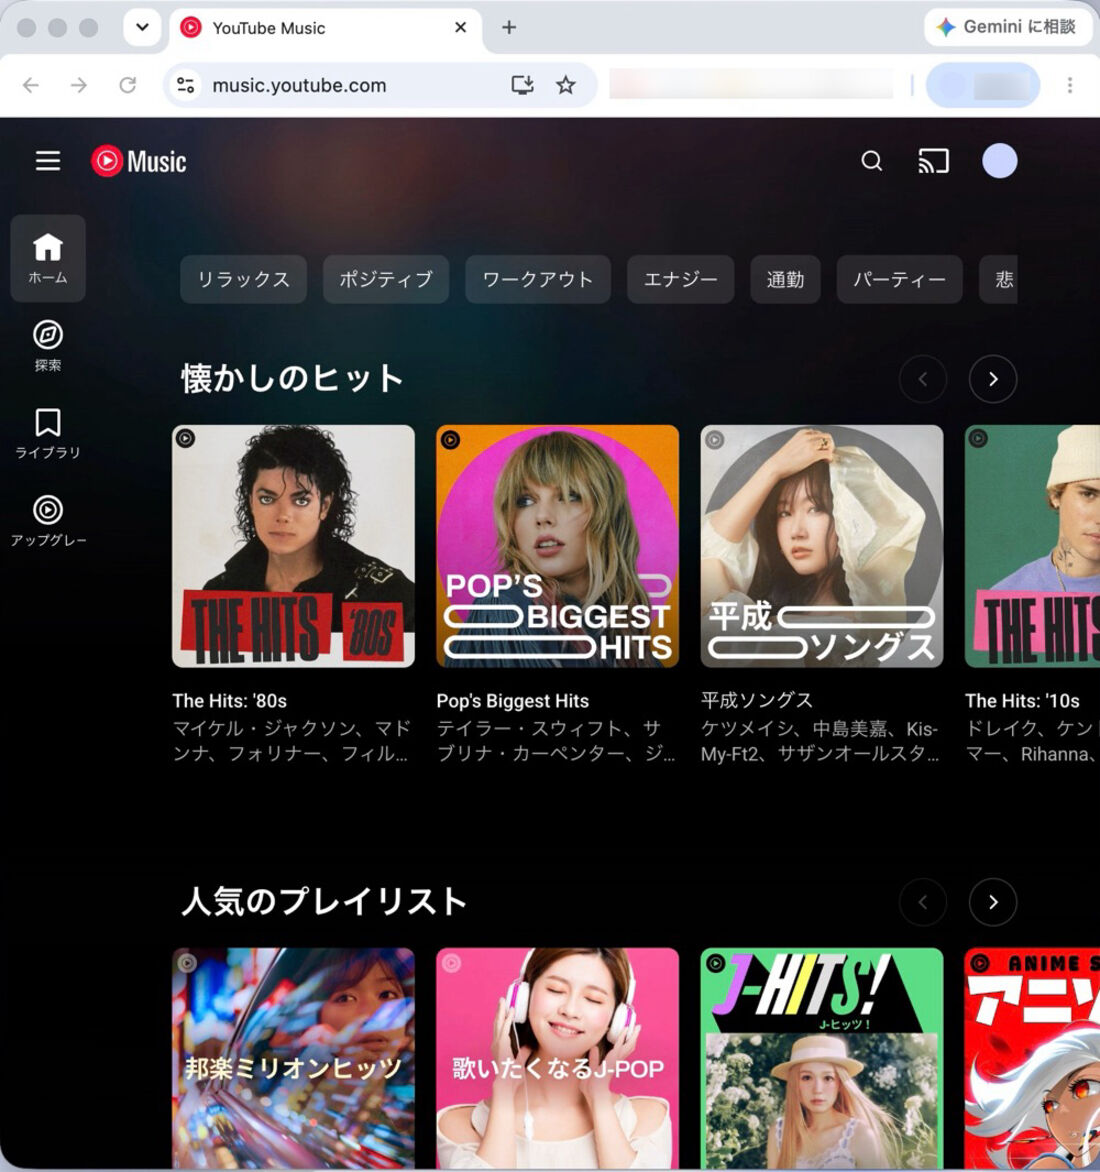Click the cast to device icon
The width and height of the screenshot is (1100, 1172).
(933, 161)
